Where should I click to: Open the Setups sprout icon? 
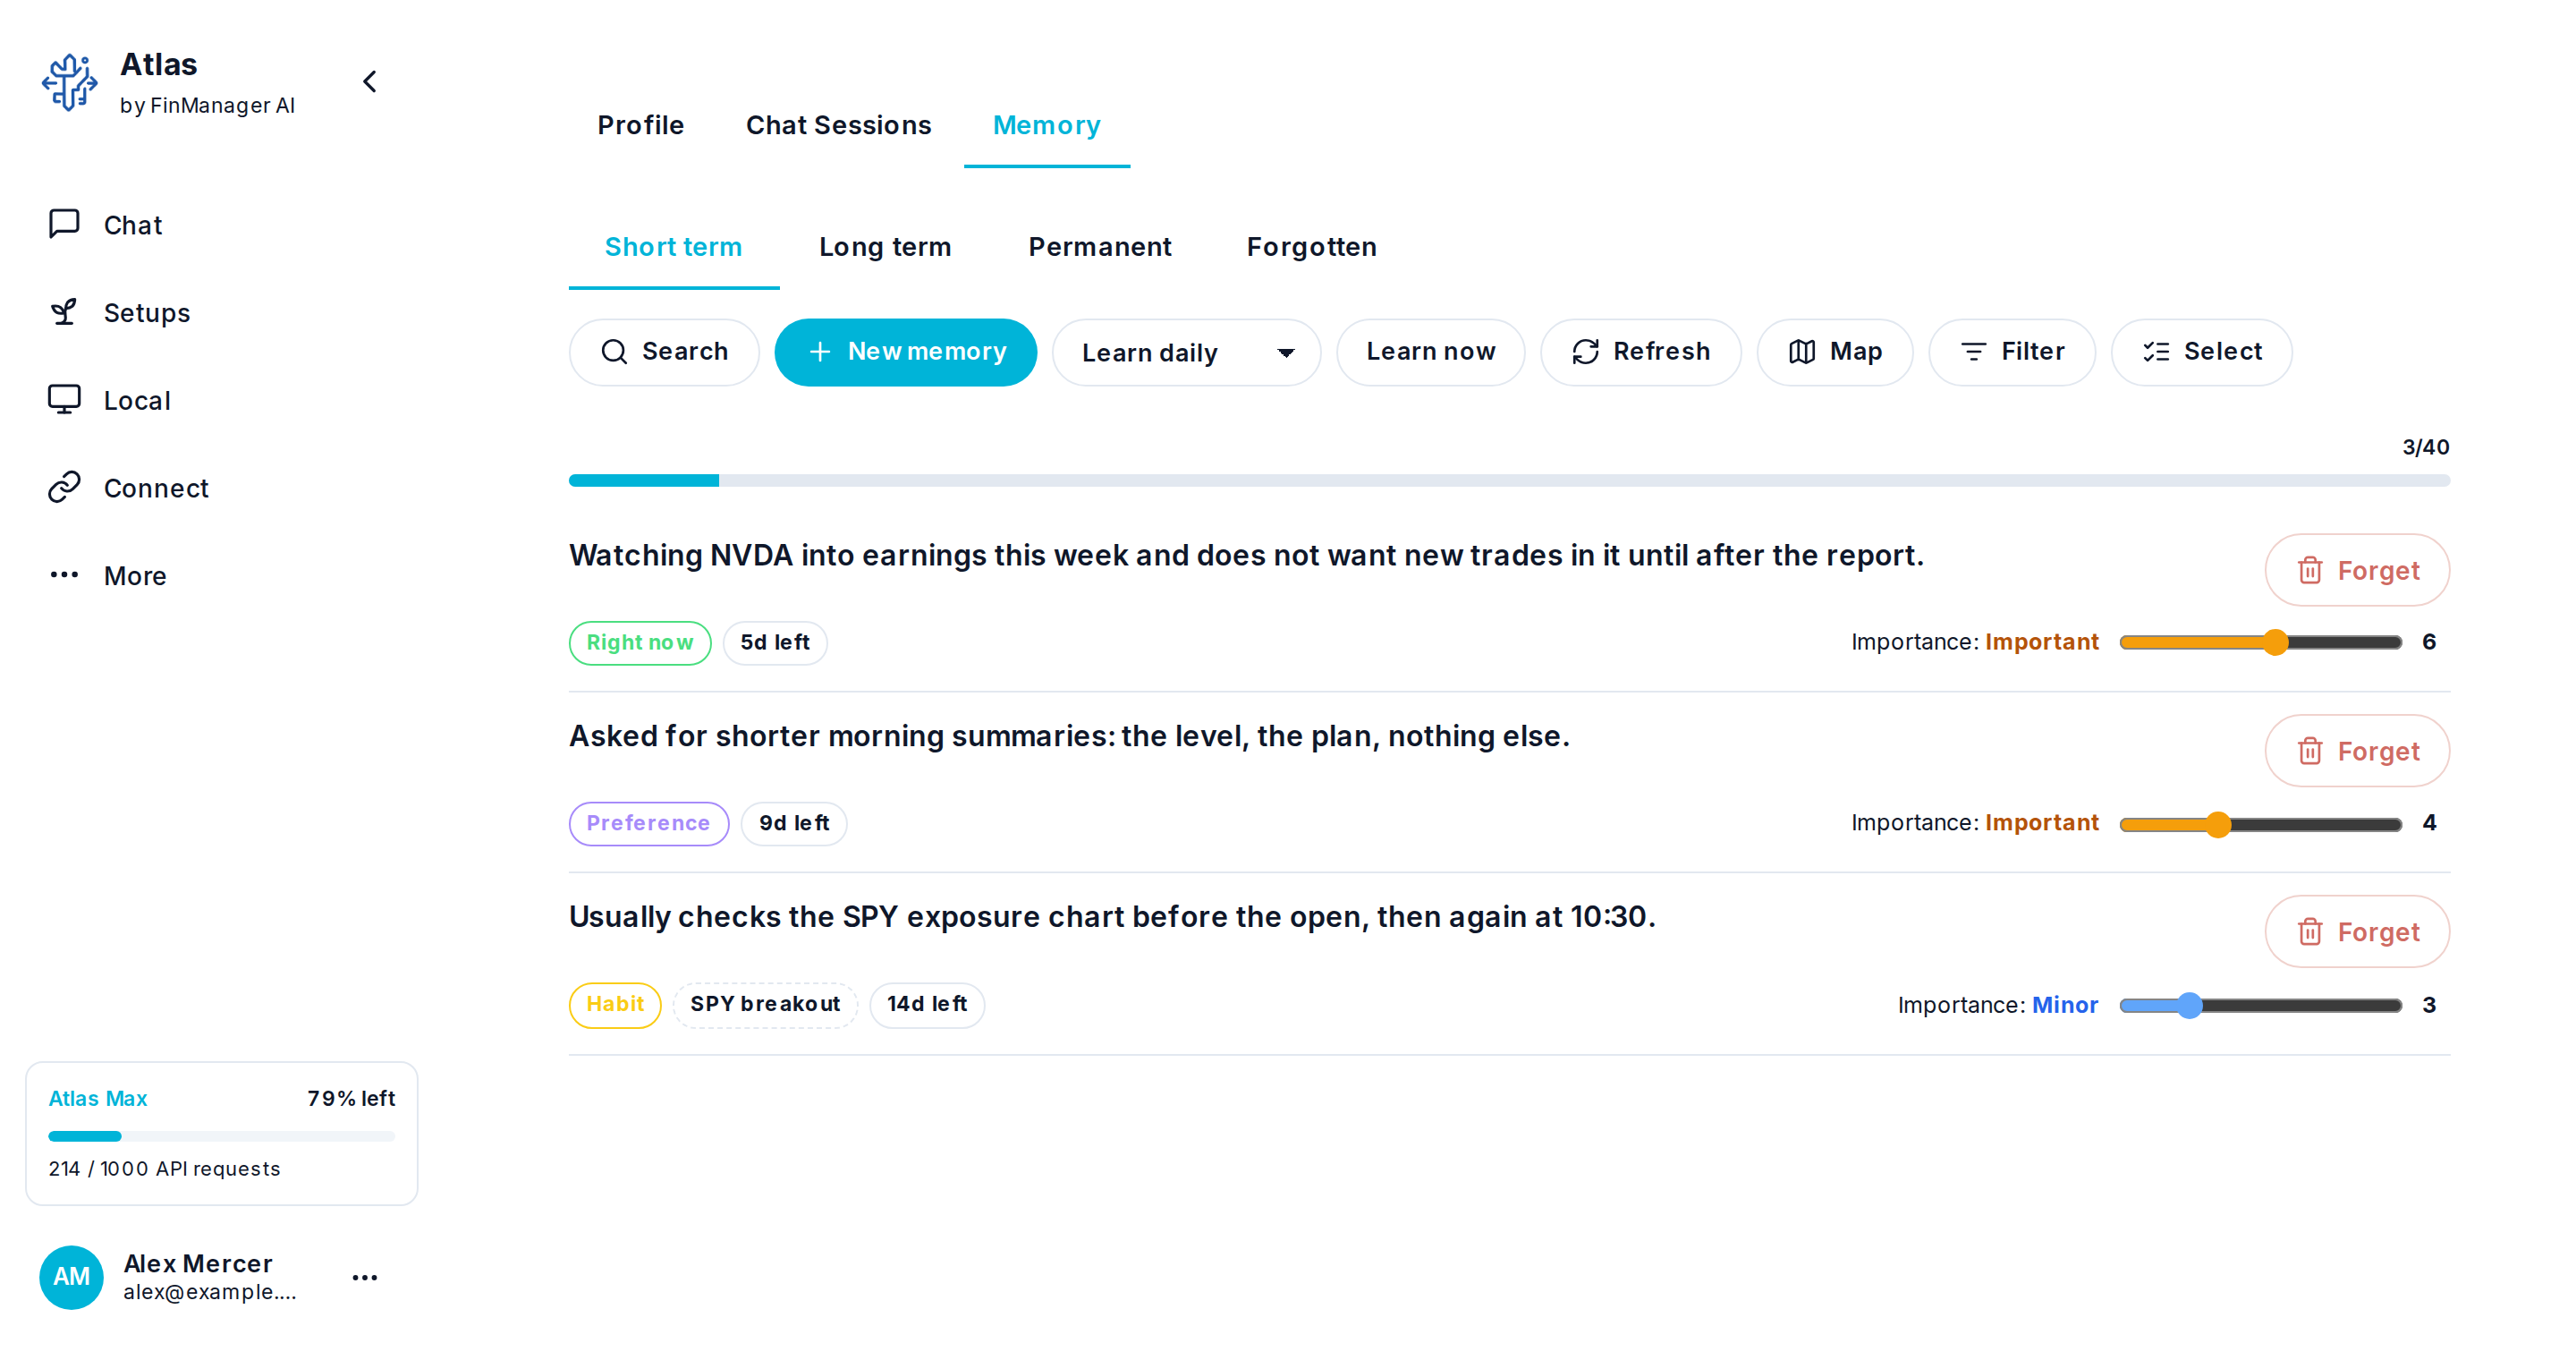click(64, 312)
